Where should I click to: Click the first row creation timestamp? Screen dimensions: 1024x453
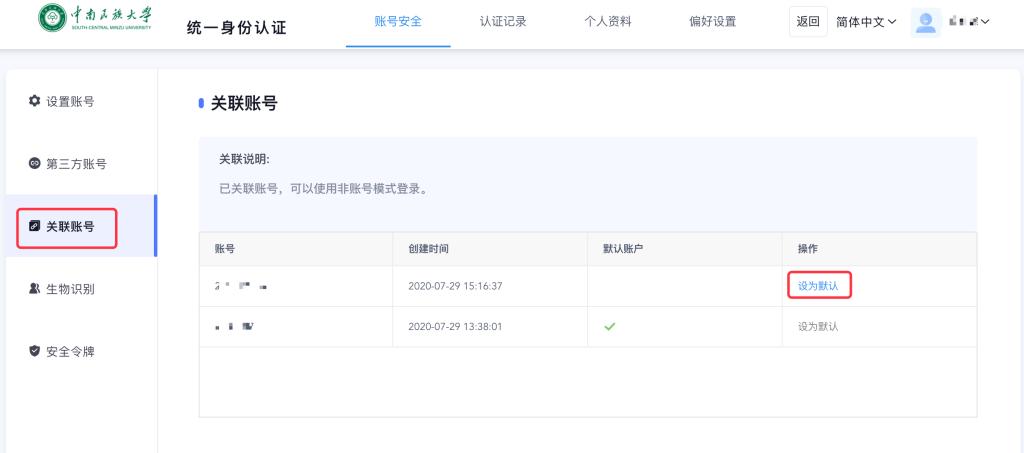[x=455, y=286]
